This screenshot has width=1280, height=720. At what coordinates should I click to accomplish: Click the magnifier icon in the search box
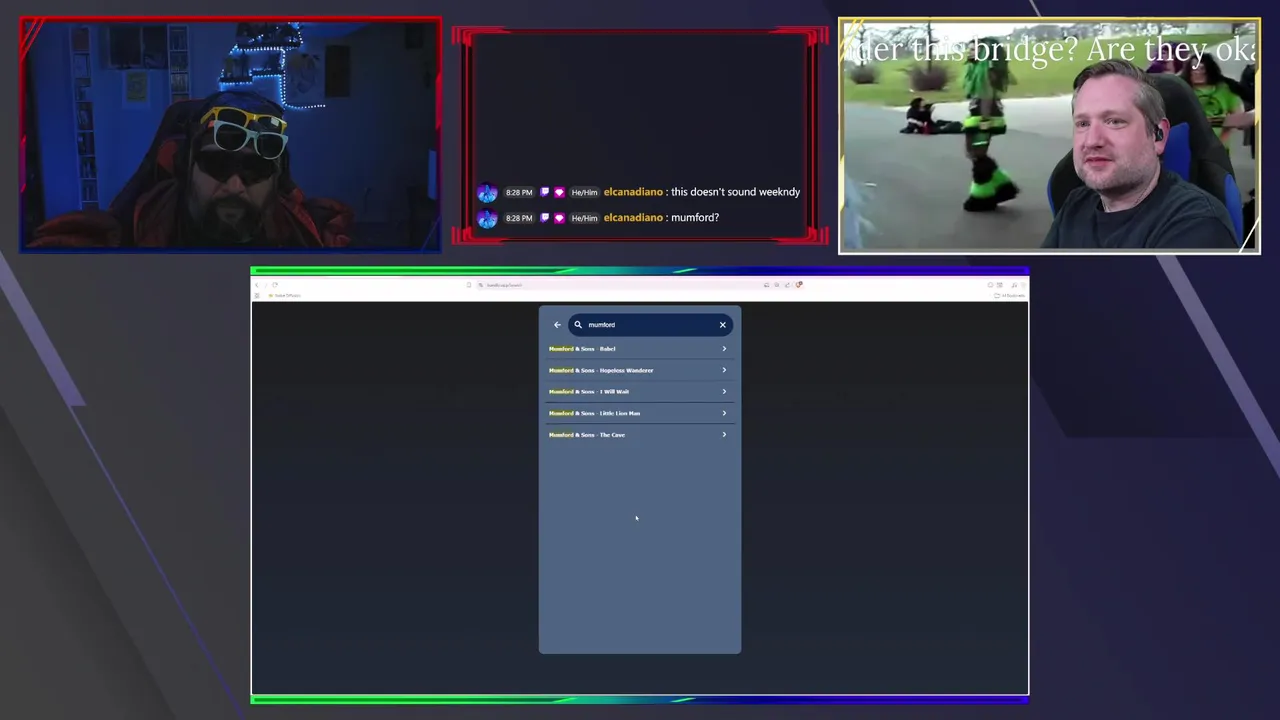578,324
